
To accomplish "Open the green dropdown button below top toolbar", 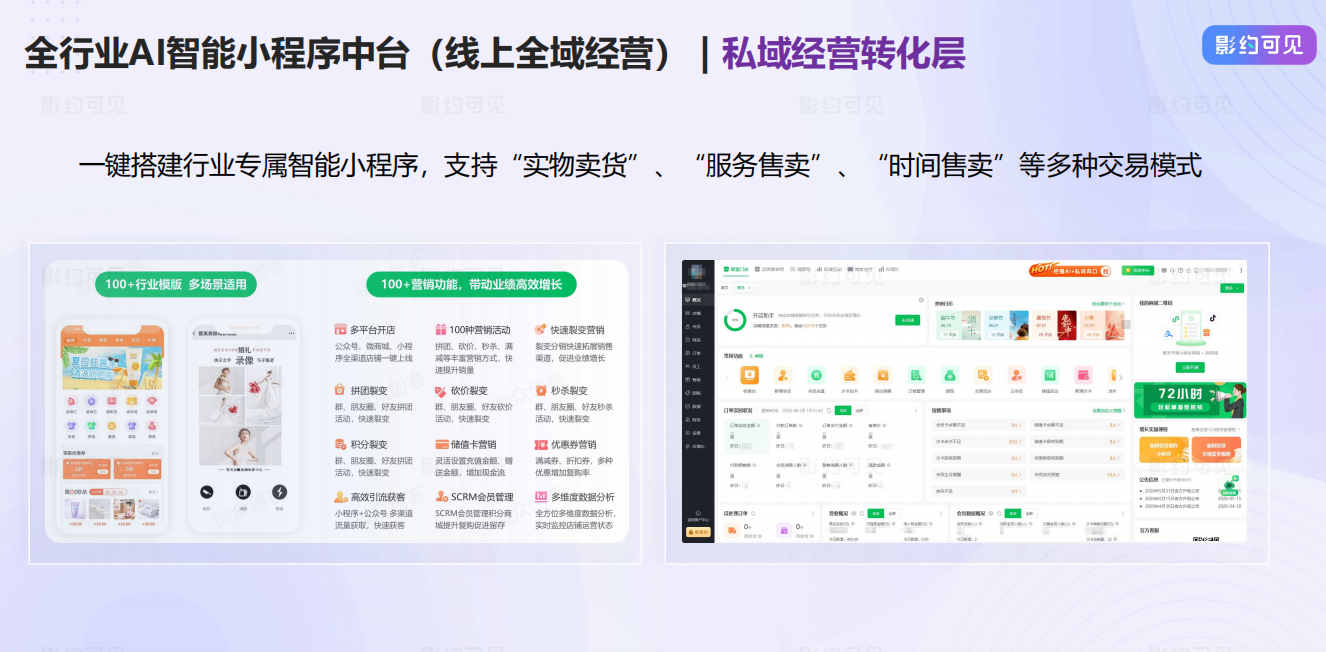I will (1232, 288).
